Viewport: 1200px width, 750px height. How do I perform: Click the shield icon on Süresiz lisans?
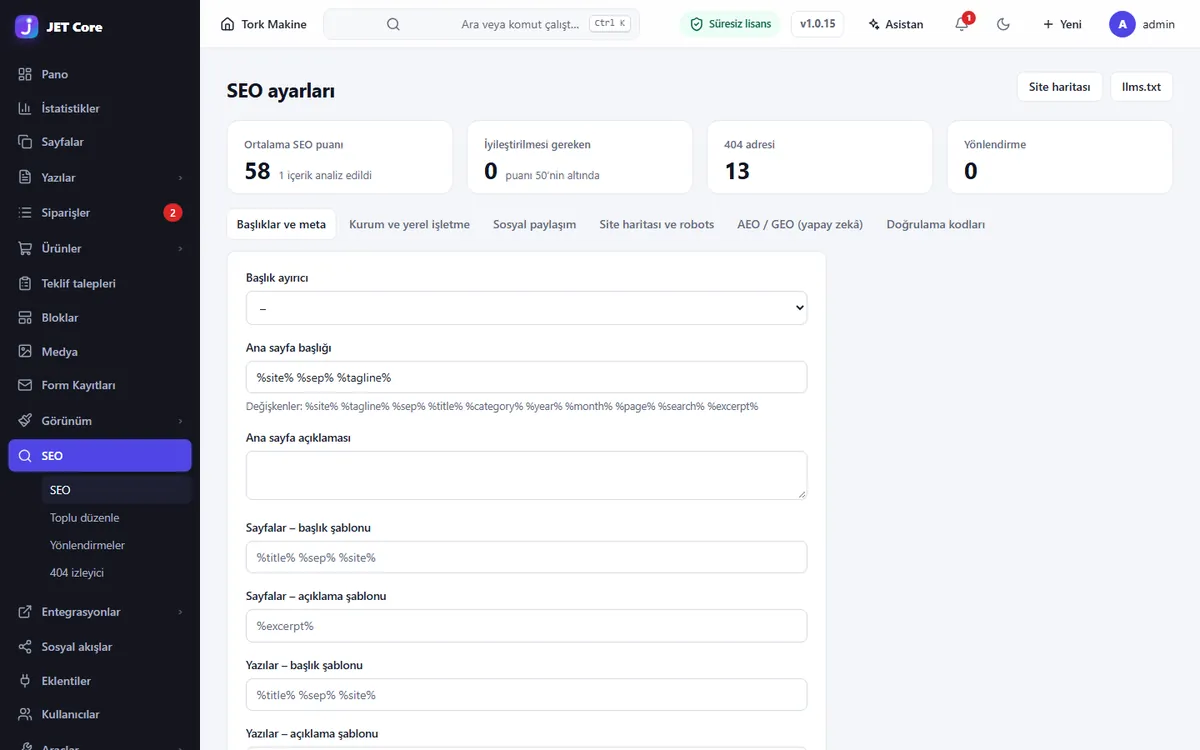tap(697, 24)
